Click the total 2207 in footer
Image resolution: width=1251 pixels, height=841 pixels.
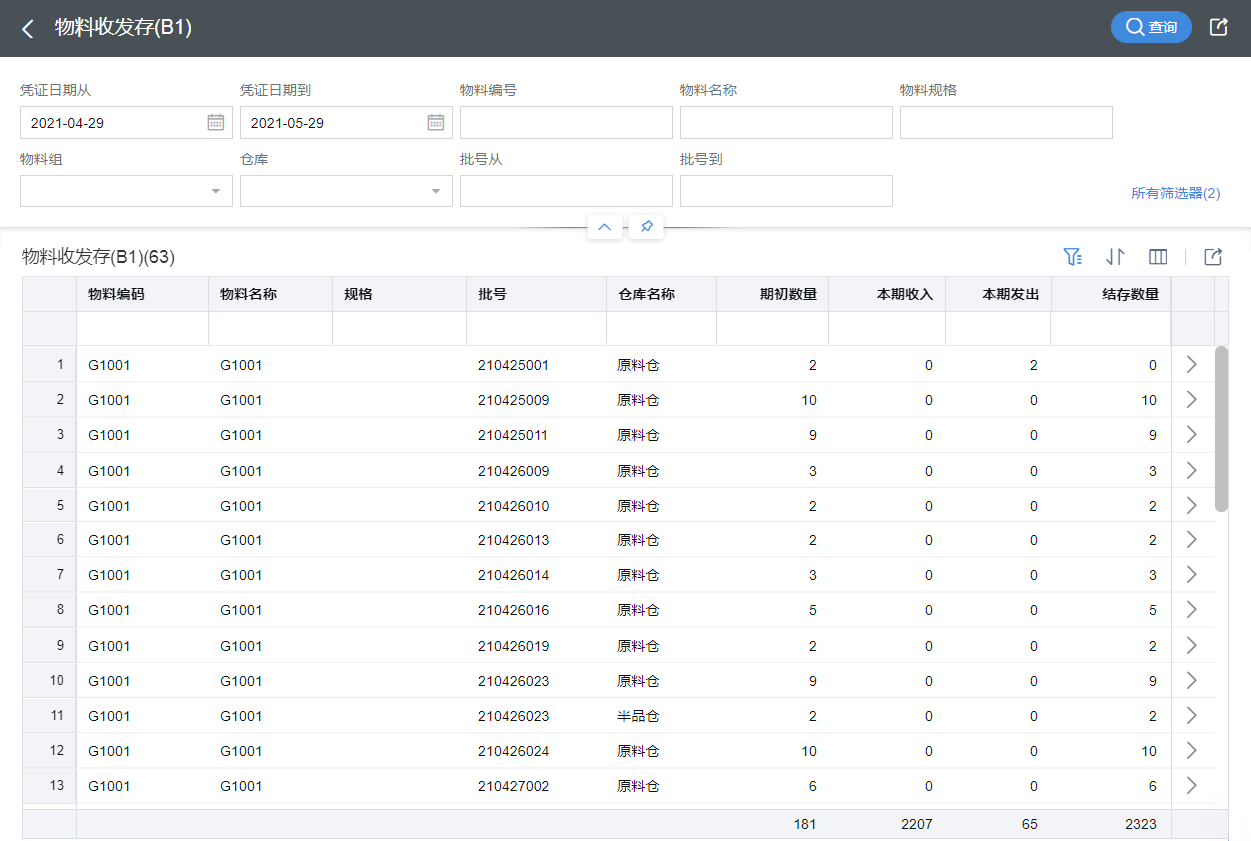pyautogui.click(x=916, y=824)
